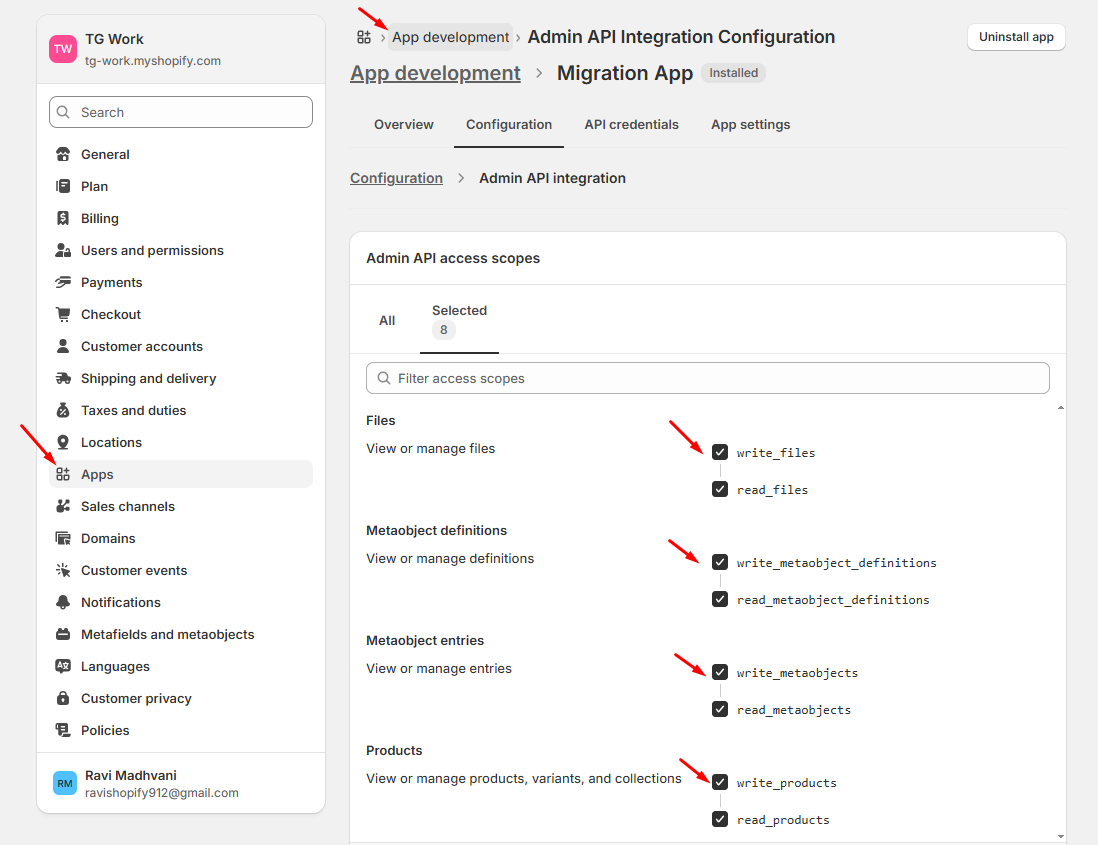Click the Payments hand icon

(x=63, y=282)
